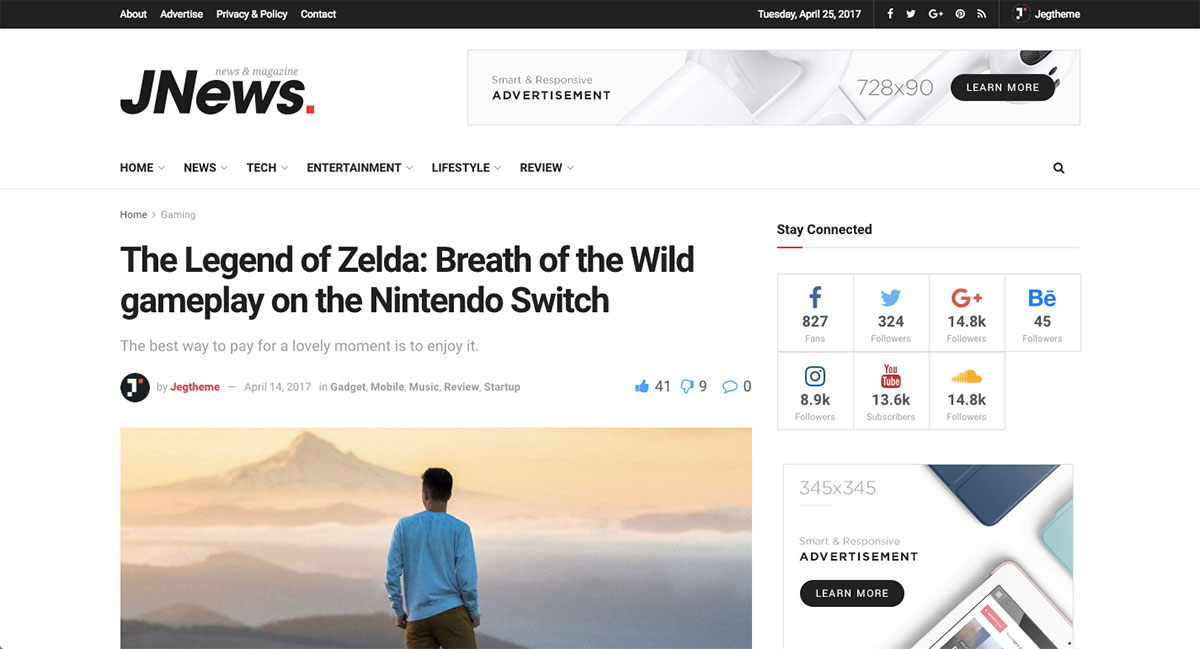Open the Jegtheme author link

coord(195,387)
